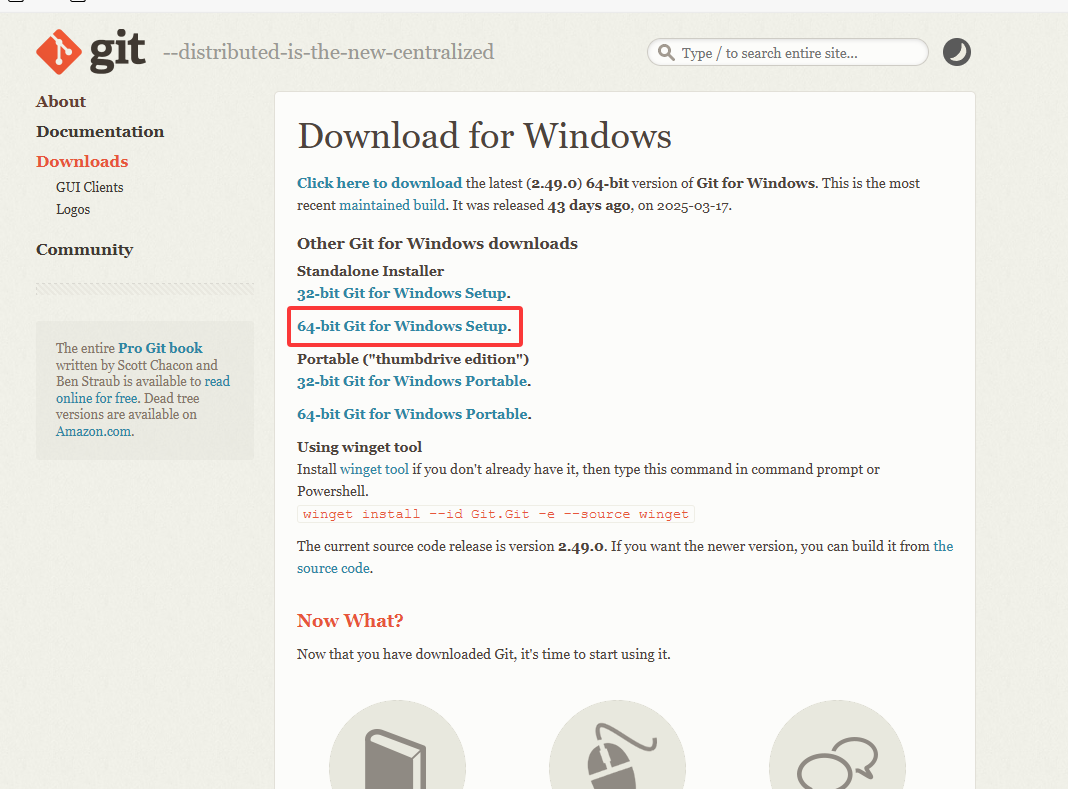Follow the 'Click here to download' link
This screenshot has width=1068, height=789.
pyautogui.click(x=379, y=183)
